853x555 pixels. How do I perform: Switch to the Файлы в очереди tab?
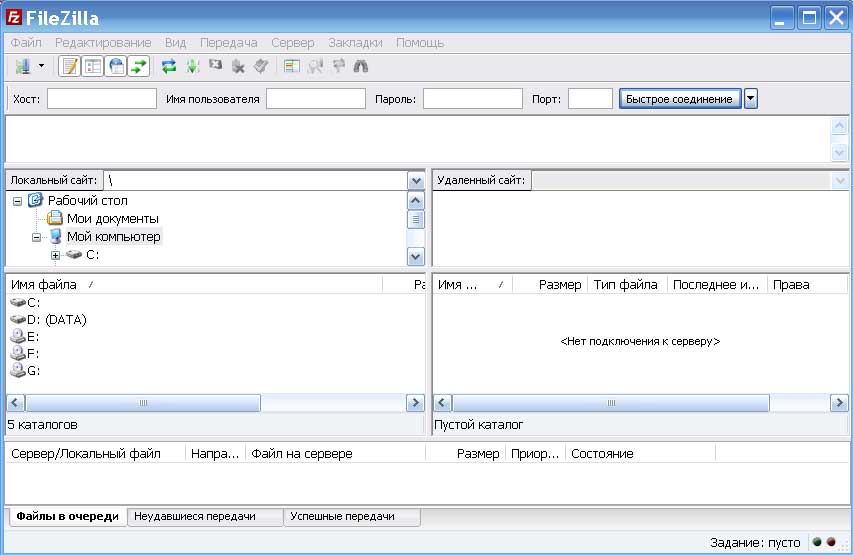[x=67, y=516]
